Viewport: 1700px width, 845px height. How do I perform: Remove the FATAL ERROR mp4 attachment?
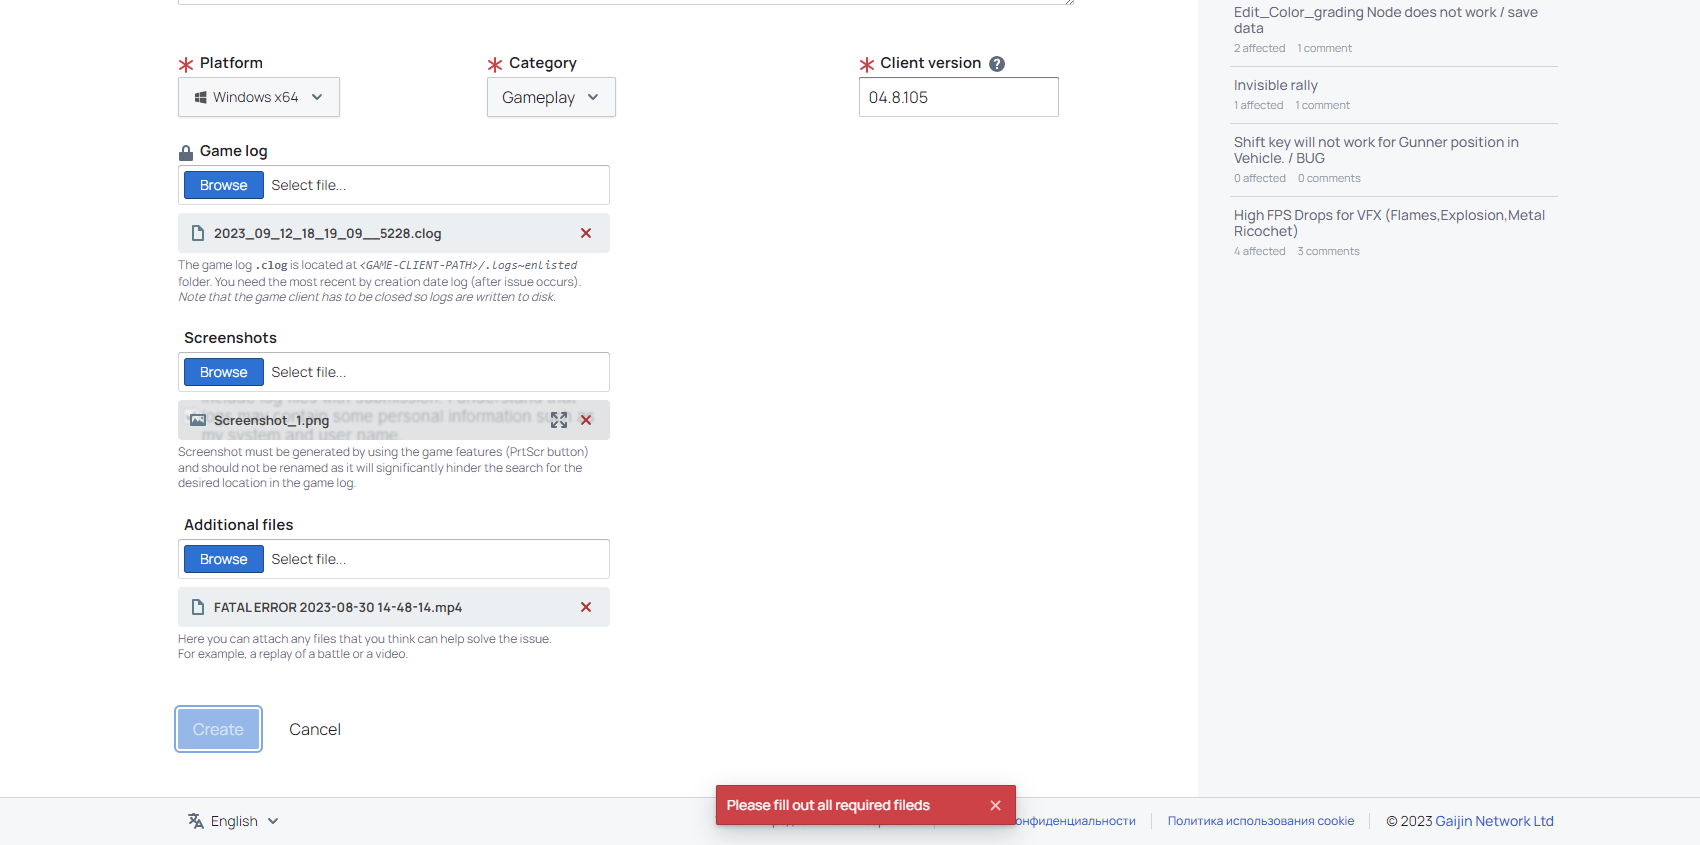pos(586,607)
